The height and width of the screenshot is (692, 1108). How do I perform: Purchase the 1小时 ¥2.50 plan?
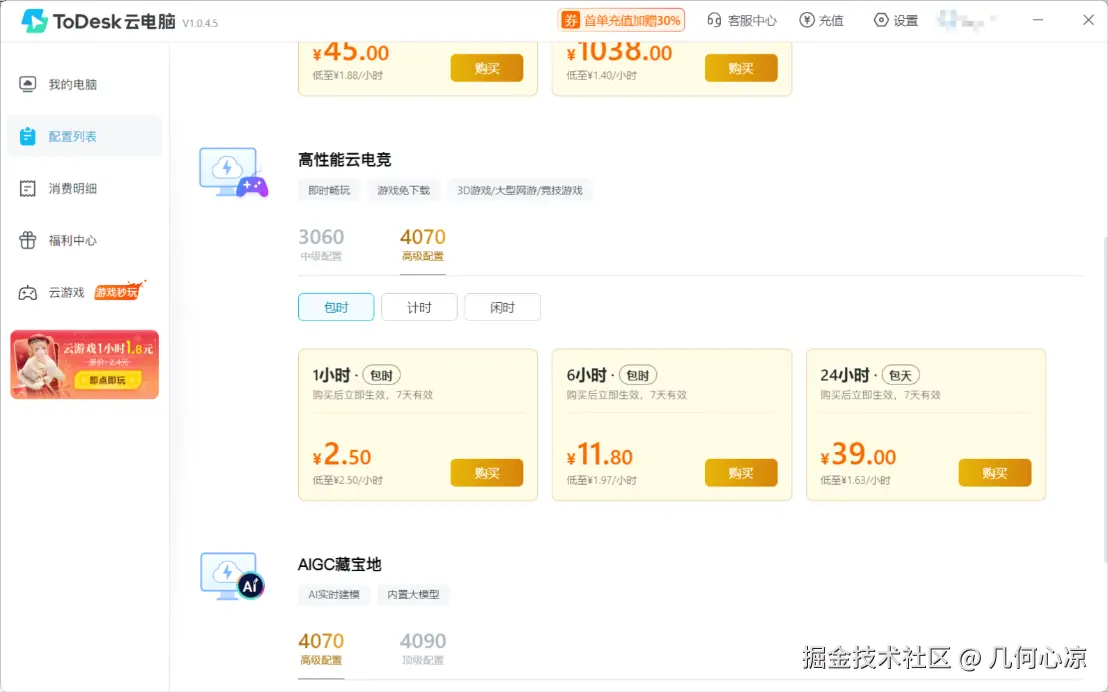coord(487,472)
